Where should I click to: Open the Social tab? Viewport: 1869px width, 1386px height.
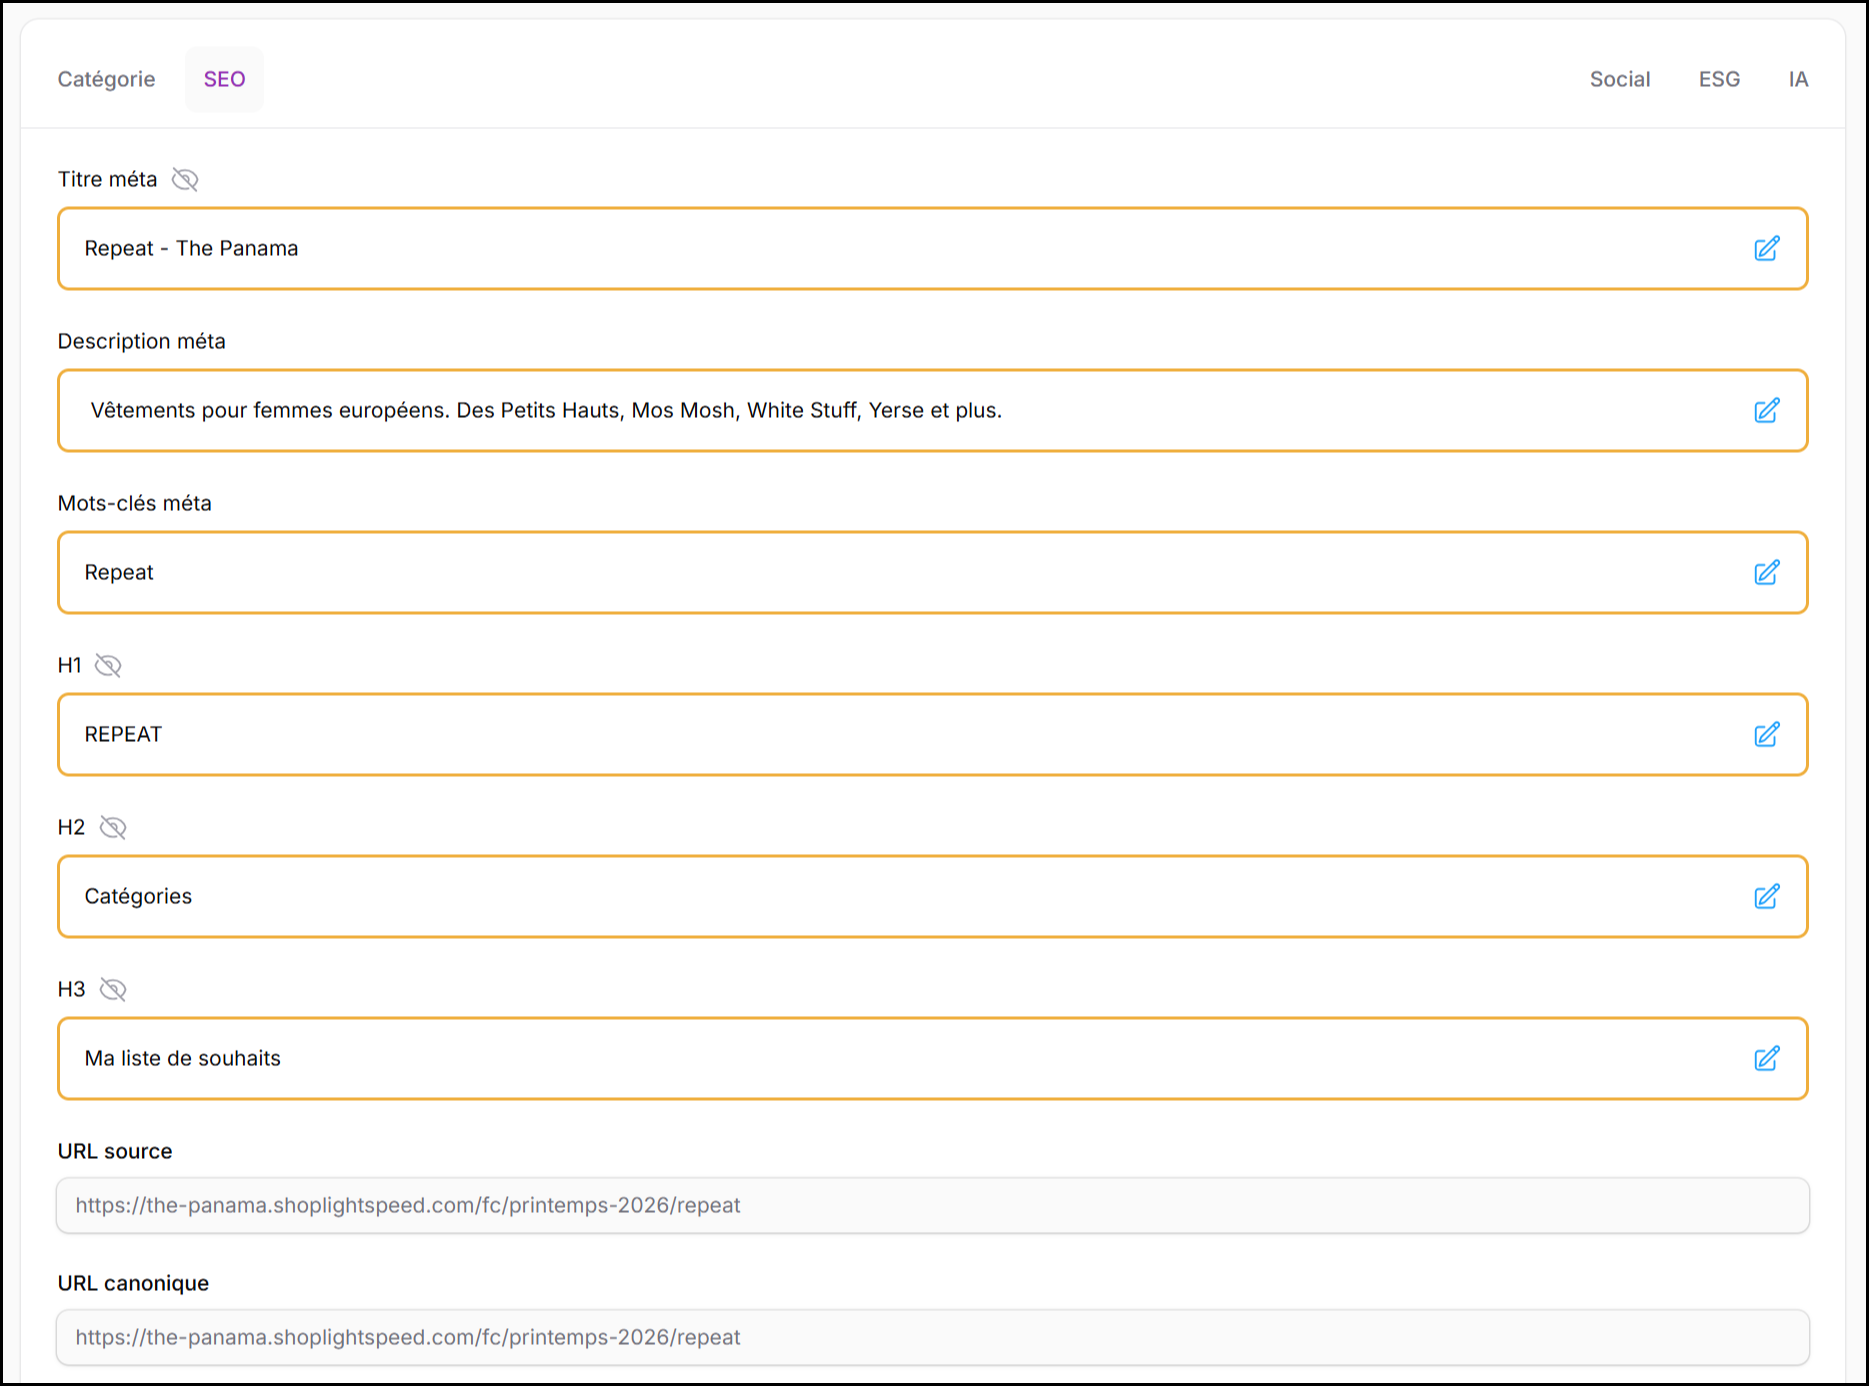pos(1619,80)
